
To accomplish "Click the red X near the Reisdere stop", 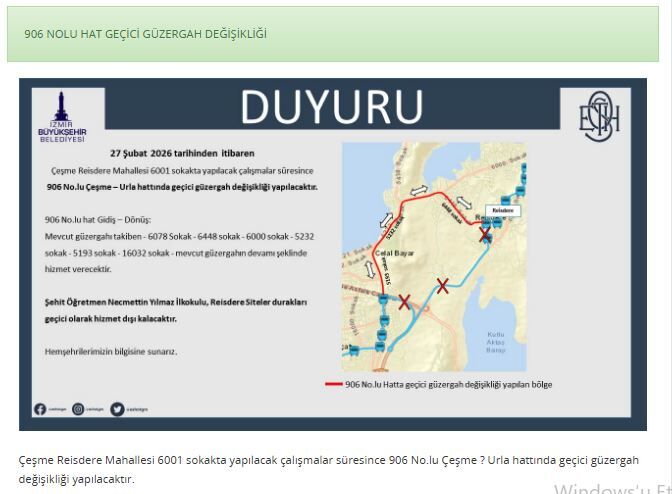I will [485, 234].
